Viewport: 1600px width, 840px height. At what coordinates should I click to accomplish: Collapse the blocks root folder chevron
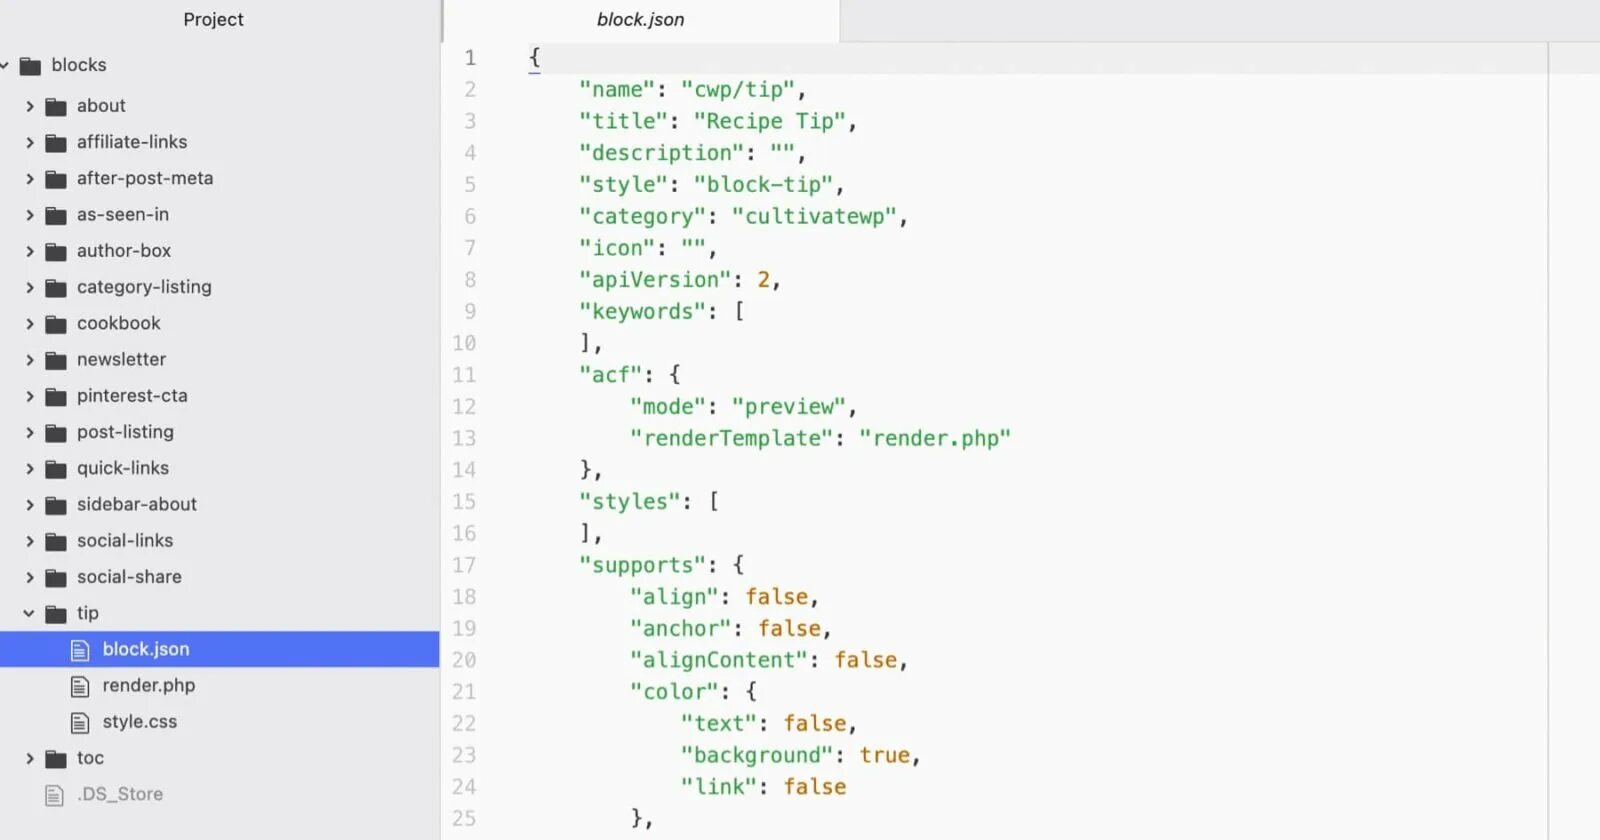pos(4,65)
